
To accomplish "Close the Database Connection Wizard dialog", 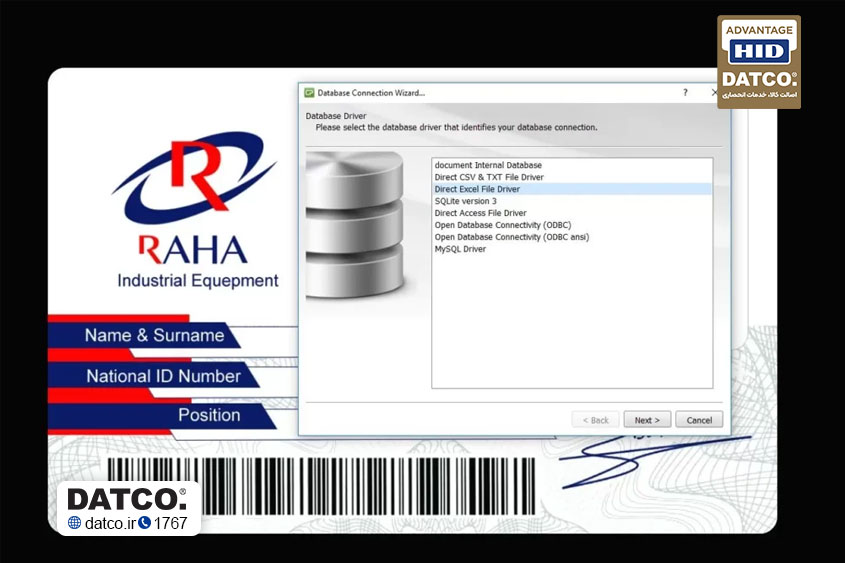I will click(x=714, y=93).
